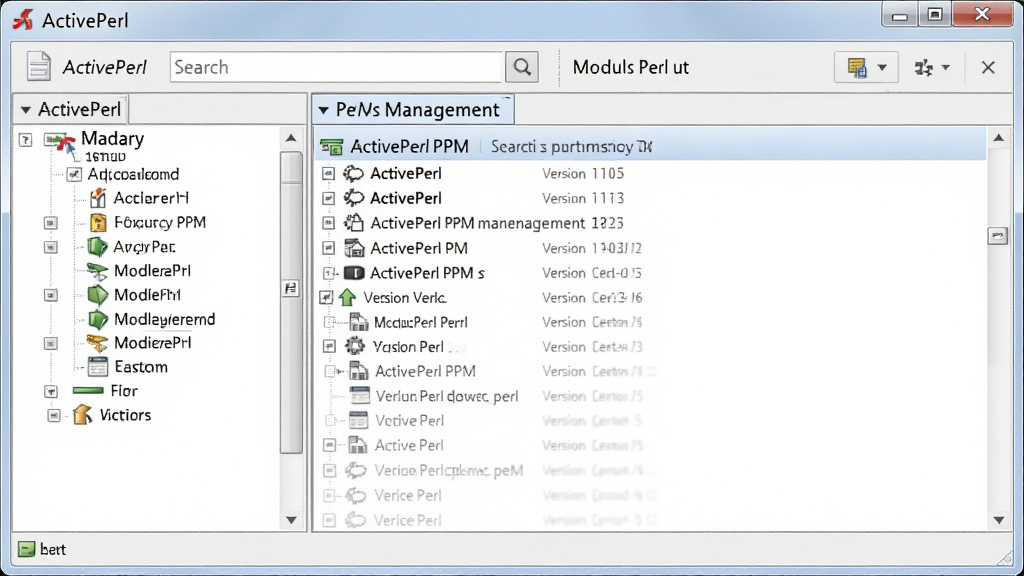1024x576 pixels.
Task: Toggle checkbox for ActivePerl PM row
Action: (x=328, y=248)
